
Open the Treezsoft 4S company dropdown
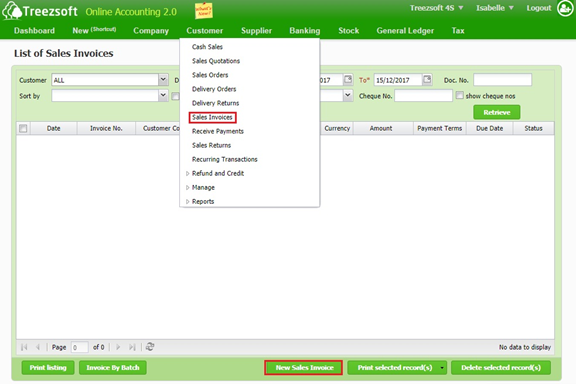[x=436, y=8]
